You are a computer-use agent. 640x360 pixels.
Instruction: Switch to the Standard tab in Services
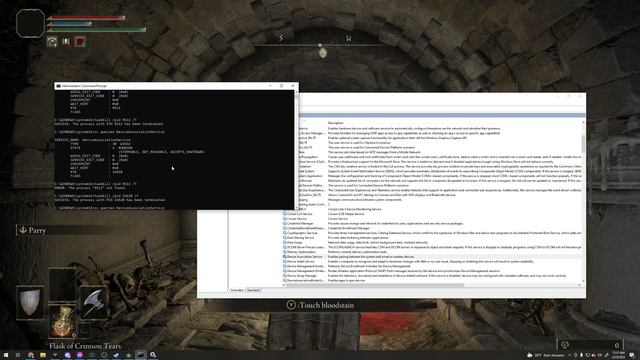253,290
